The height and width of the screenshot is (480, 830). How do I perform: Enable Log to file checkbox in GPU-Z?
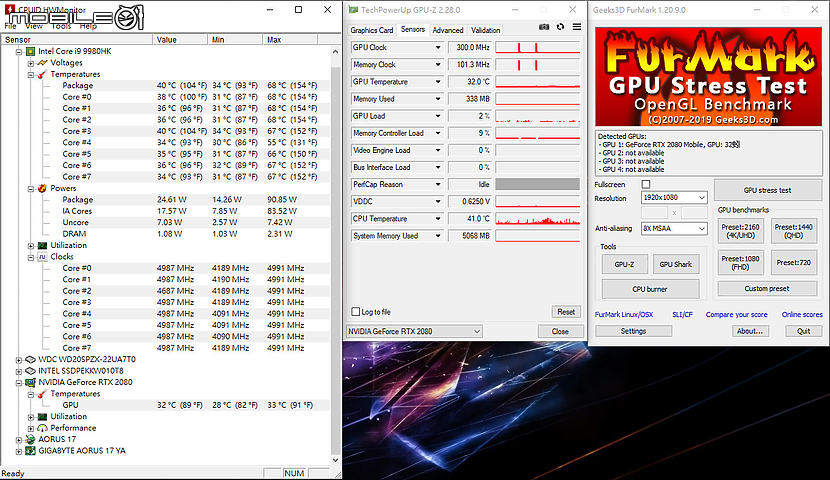[356, 312]
